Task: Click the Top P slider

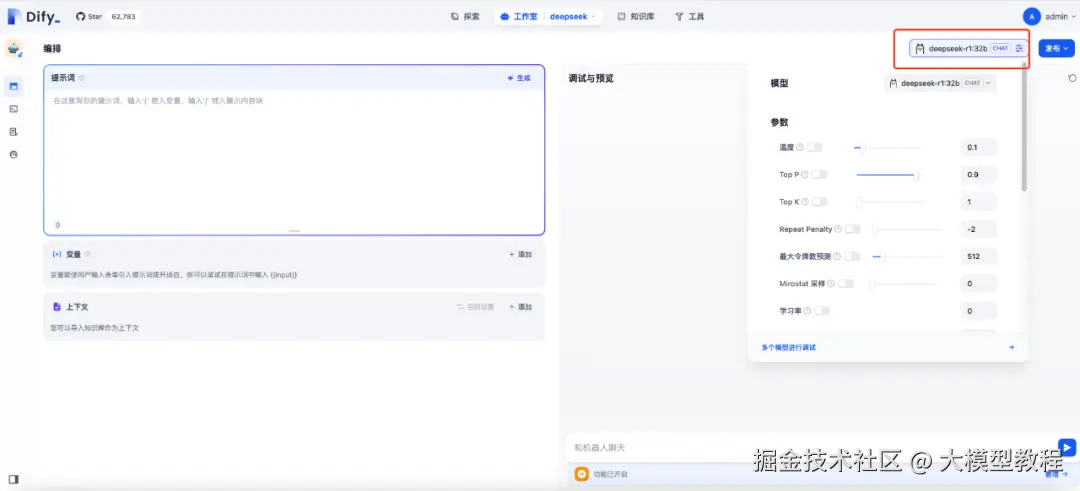Action: 889,175
